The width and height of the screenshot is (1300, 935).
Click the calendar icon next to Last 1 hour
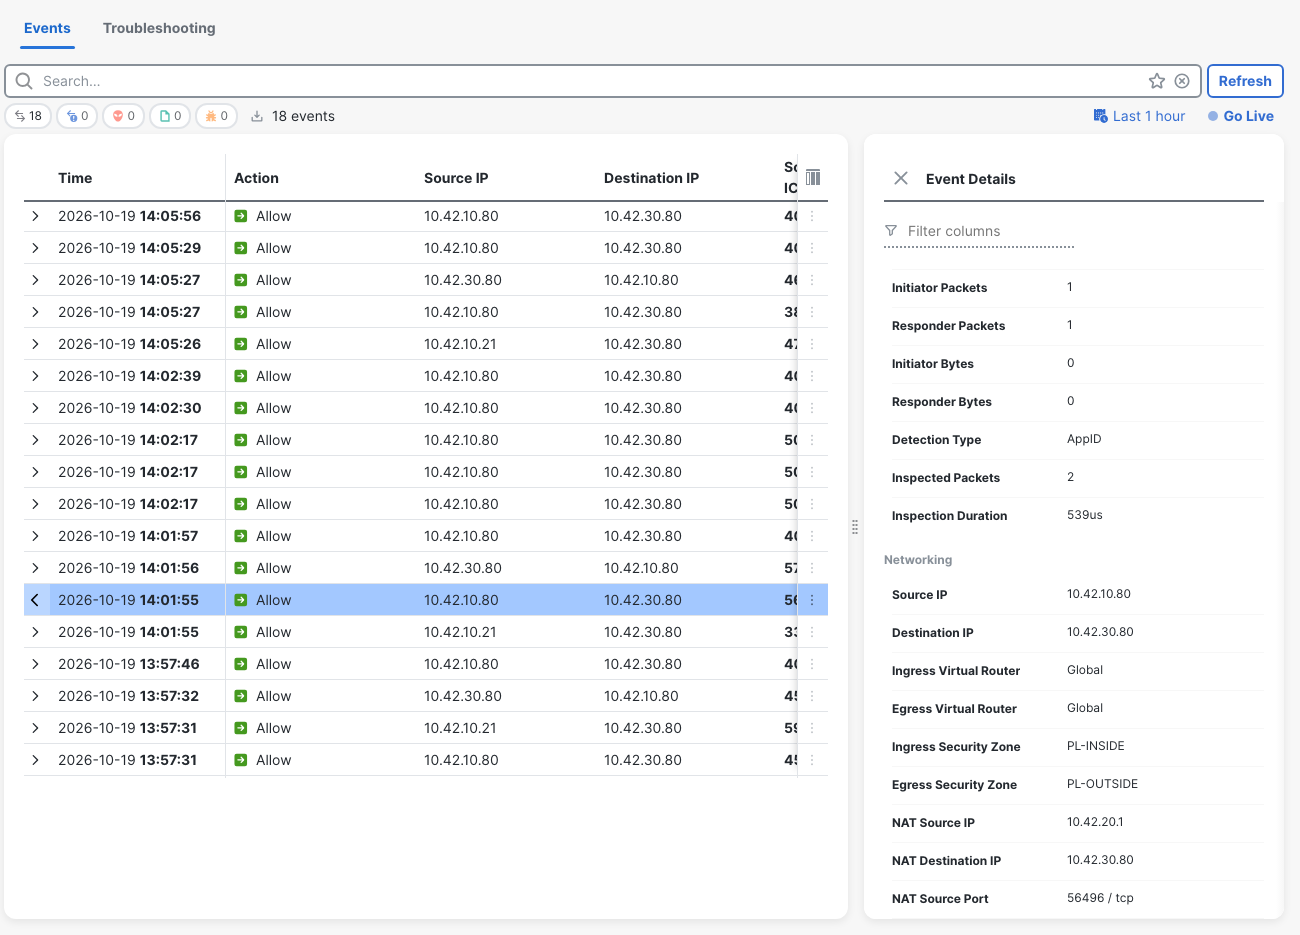click(x=1100, y=116)
